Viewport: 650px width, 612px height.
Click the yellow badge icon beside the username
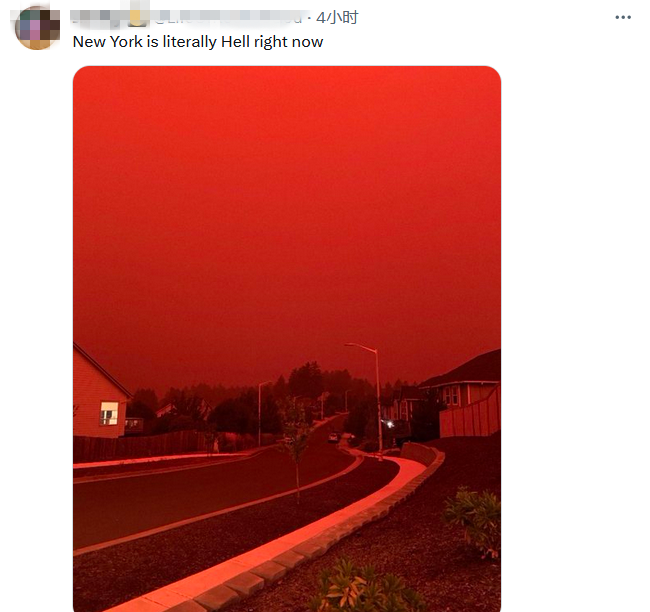point(138,17)
